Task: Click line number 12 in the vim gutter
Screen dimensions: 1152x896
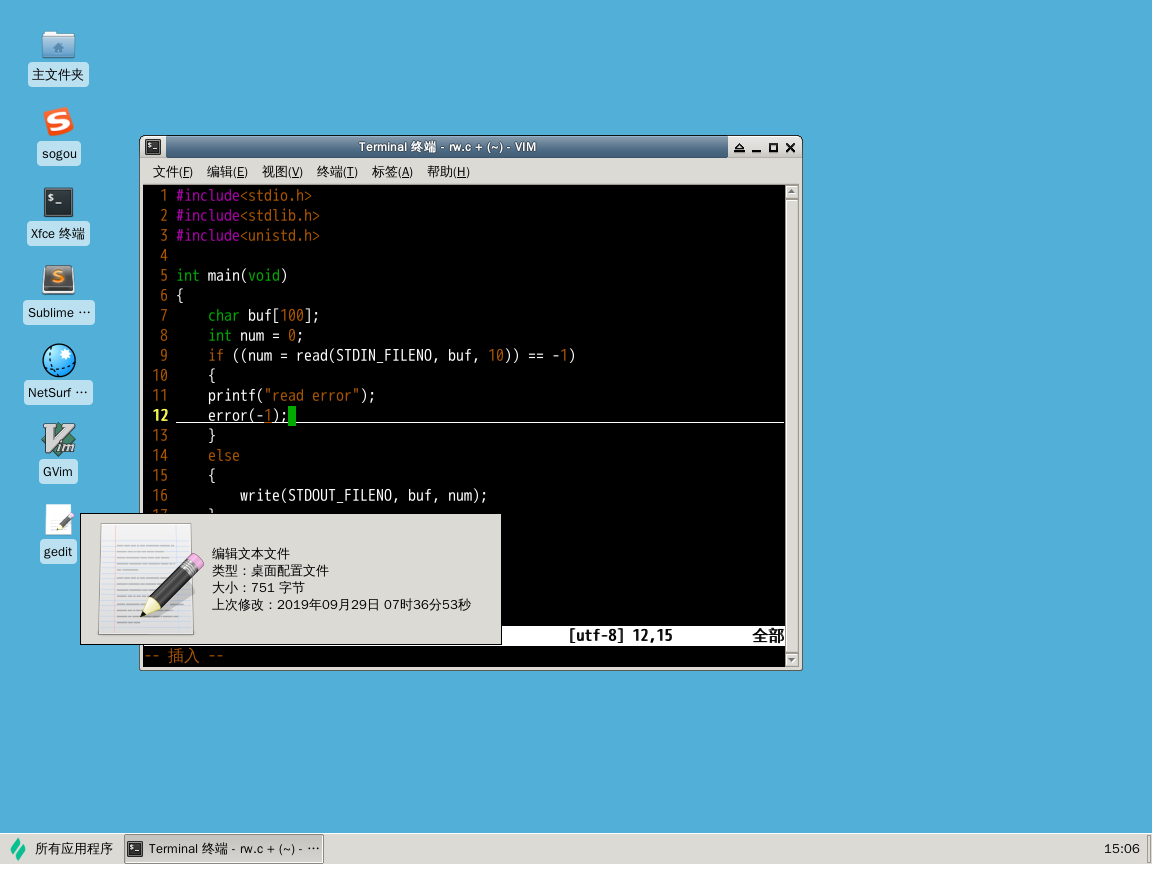Action: tap(160, 415)
